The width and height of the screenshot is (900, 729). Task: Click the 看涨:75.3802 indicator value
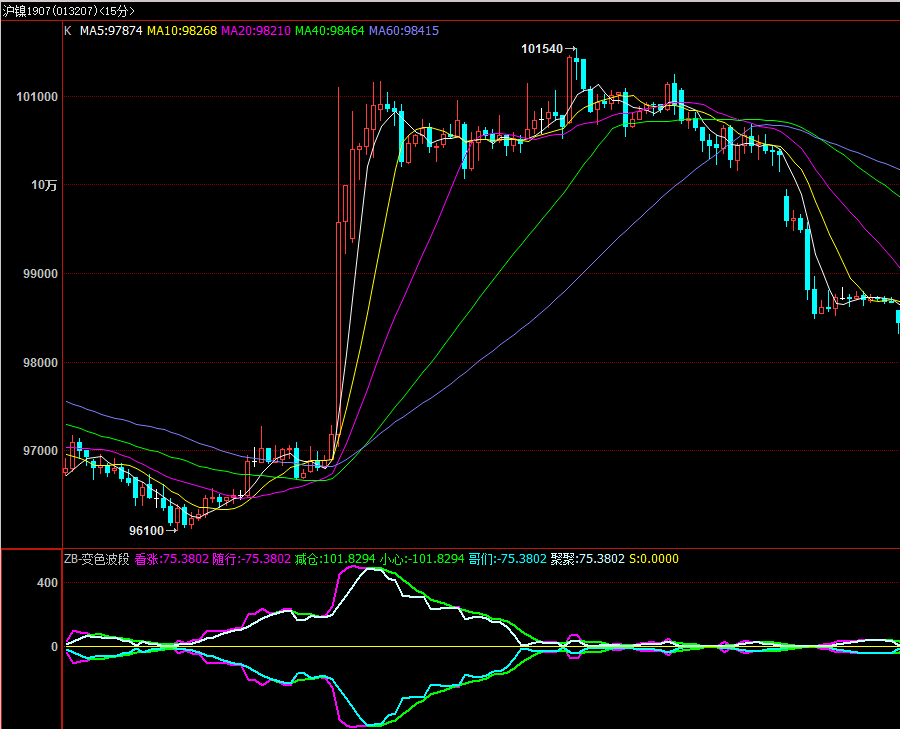click(172, 559)
